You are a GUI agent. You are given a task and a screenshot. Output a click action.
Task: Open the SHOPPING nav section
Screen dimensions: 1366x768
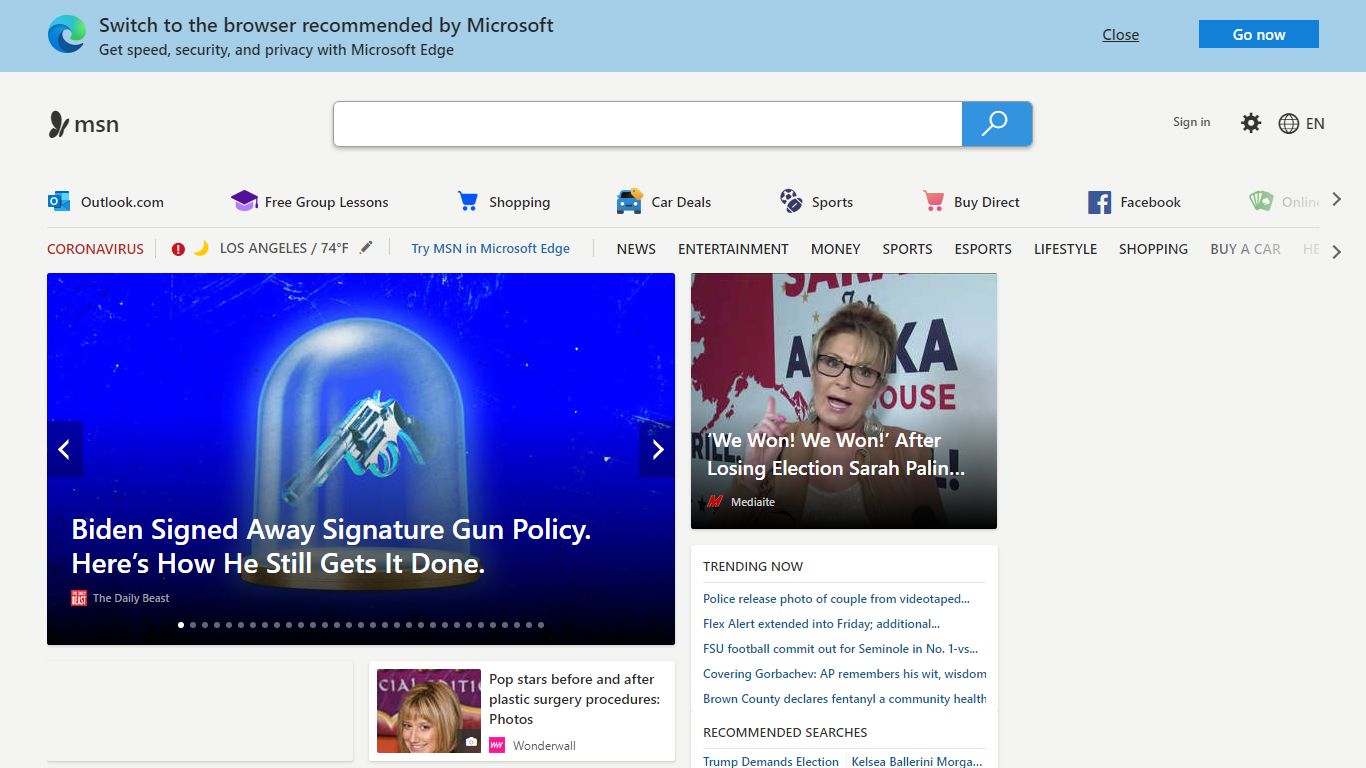tap(1153, 249)
